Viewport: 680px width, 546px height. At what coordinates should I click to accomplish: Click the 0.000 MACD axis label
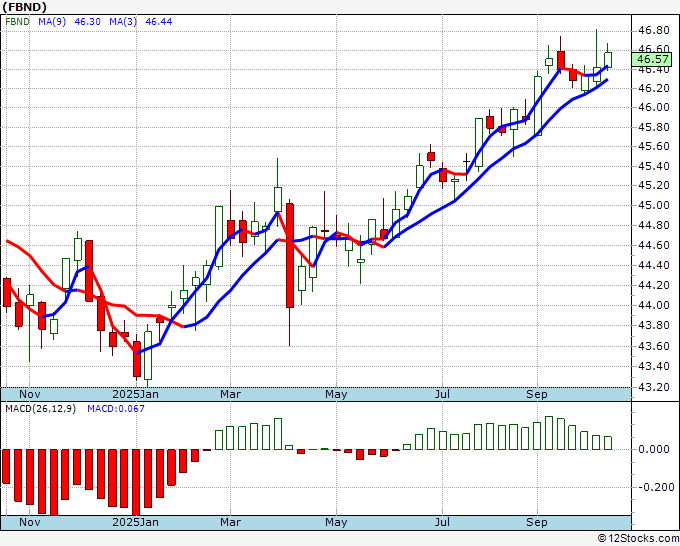654,449
